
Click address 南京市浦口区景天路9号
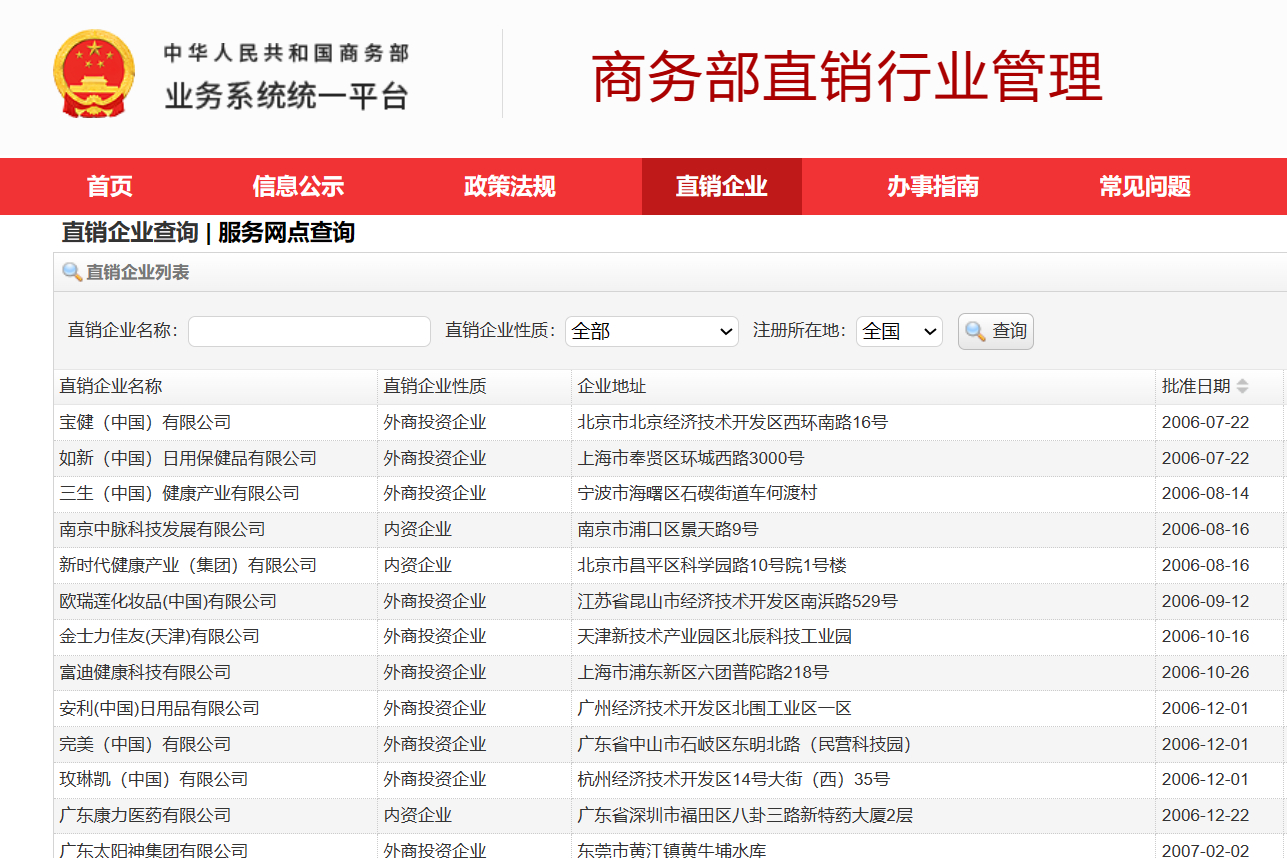pos(668,529)
